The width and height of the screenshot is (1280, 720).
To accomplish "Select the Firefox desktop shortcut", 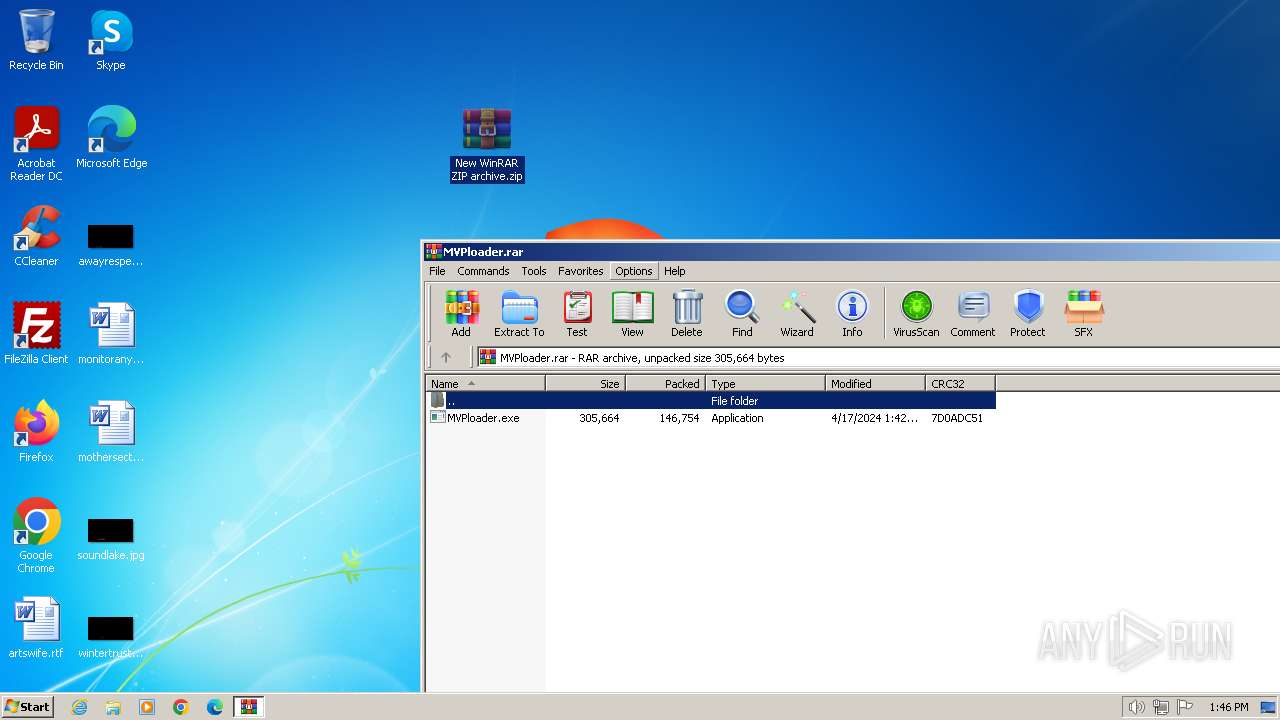I will pyautogui.click(x=36, y=432).
